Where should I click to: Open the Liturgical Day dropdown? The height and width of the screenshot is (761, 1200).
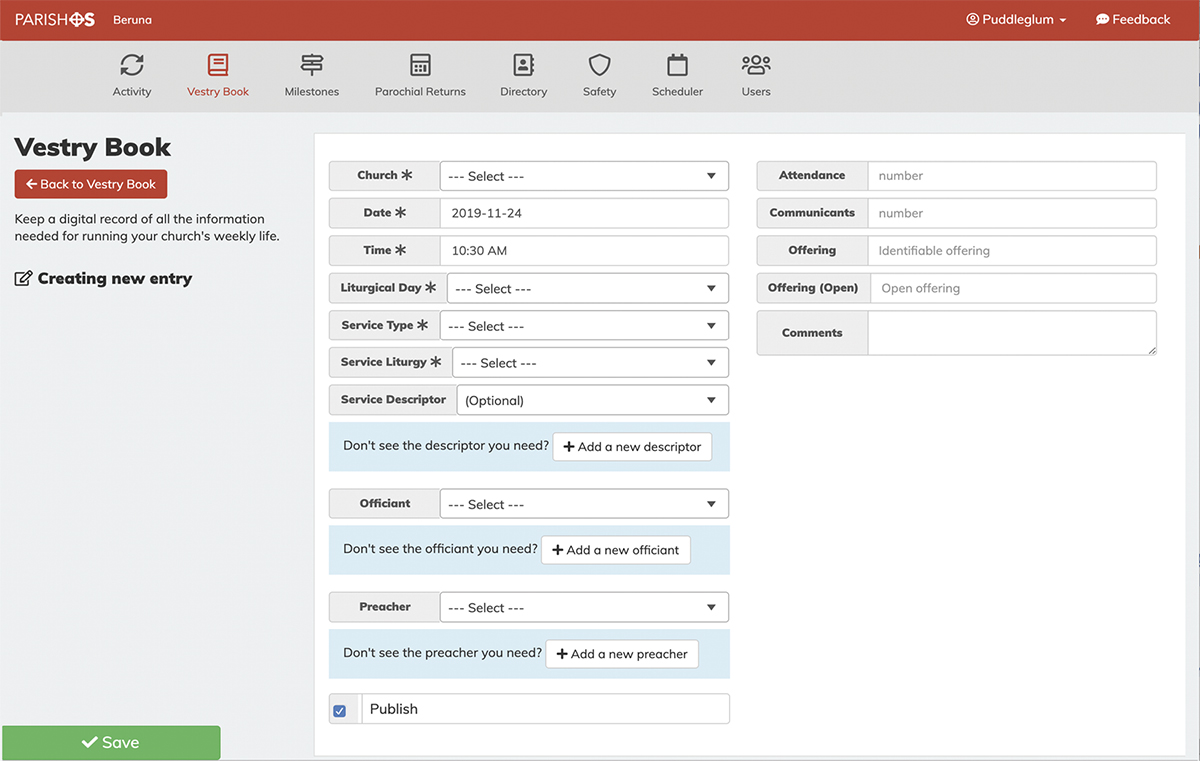(x=587, y=289)
